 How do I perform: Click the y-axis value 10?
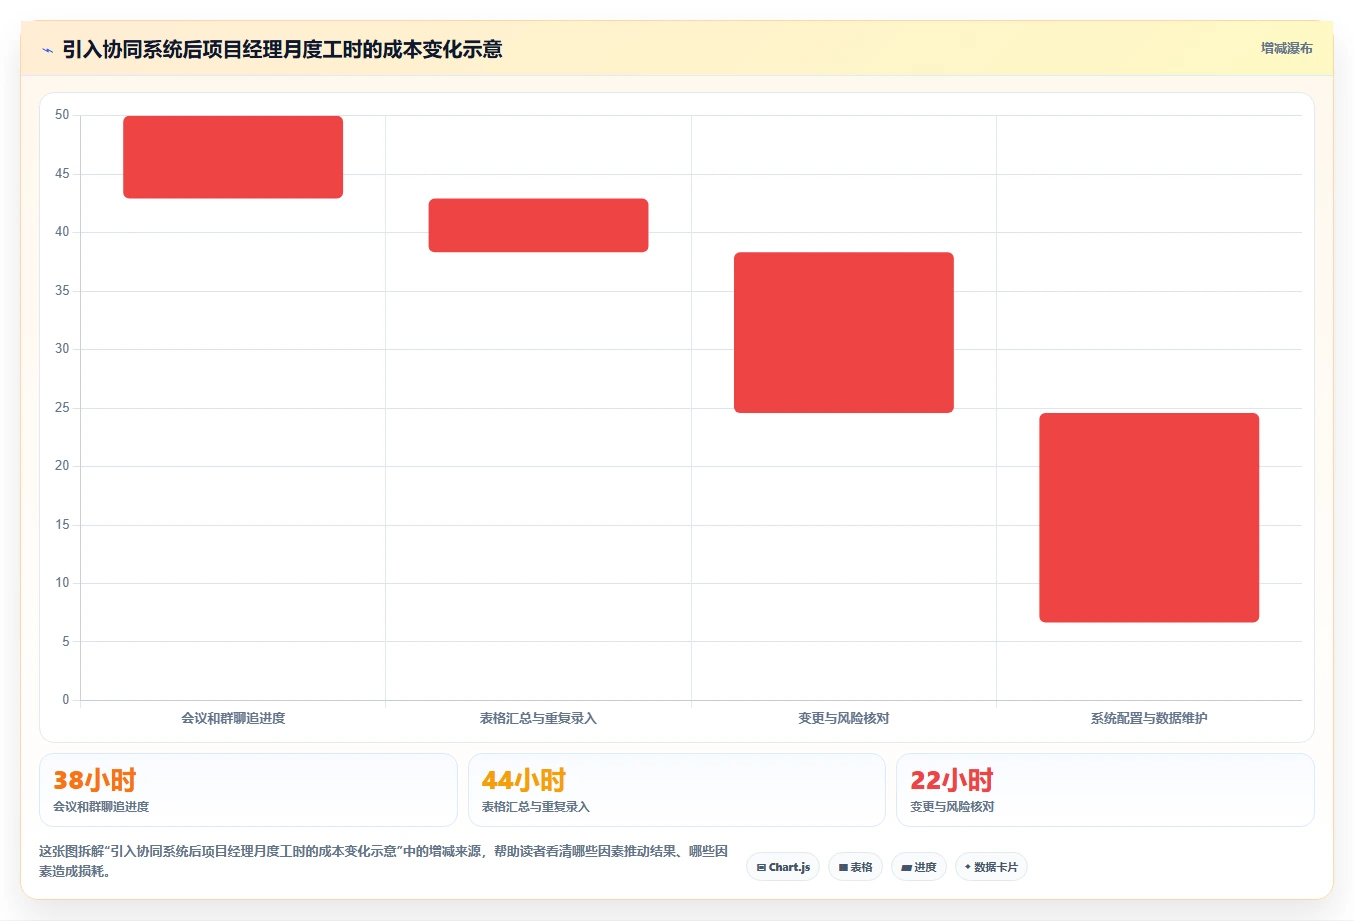pos(62,583)
